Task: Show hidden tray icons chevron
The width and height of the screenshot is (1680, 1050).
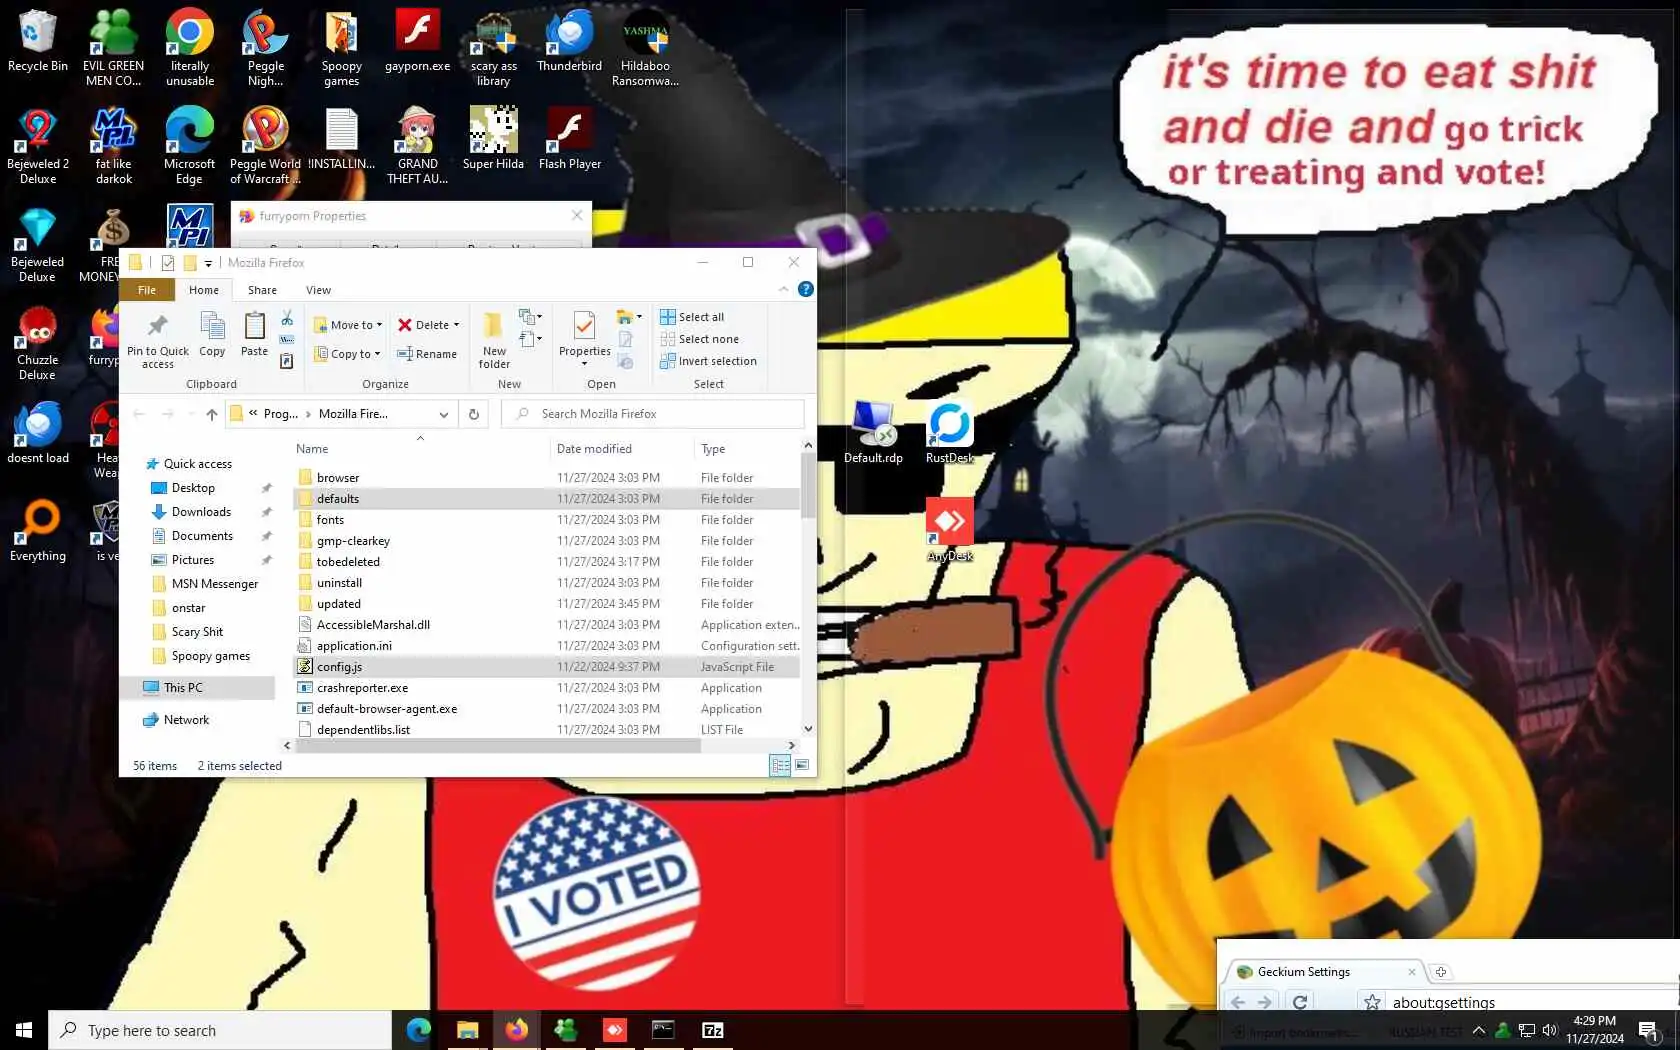Action: point(1478,1030)
